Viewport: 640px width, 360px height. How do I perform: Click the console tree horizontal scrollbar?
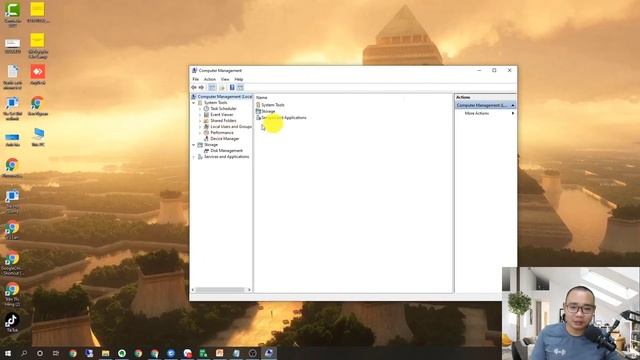tap(220, 290)
